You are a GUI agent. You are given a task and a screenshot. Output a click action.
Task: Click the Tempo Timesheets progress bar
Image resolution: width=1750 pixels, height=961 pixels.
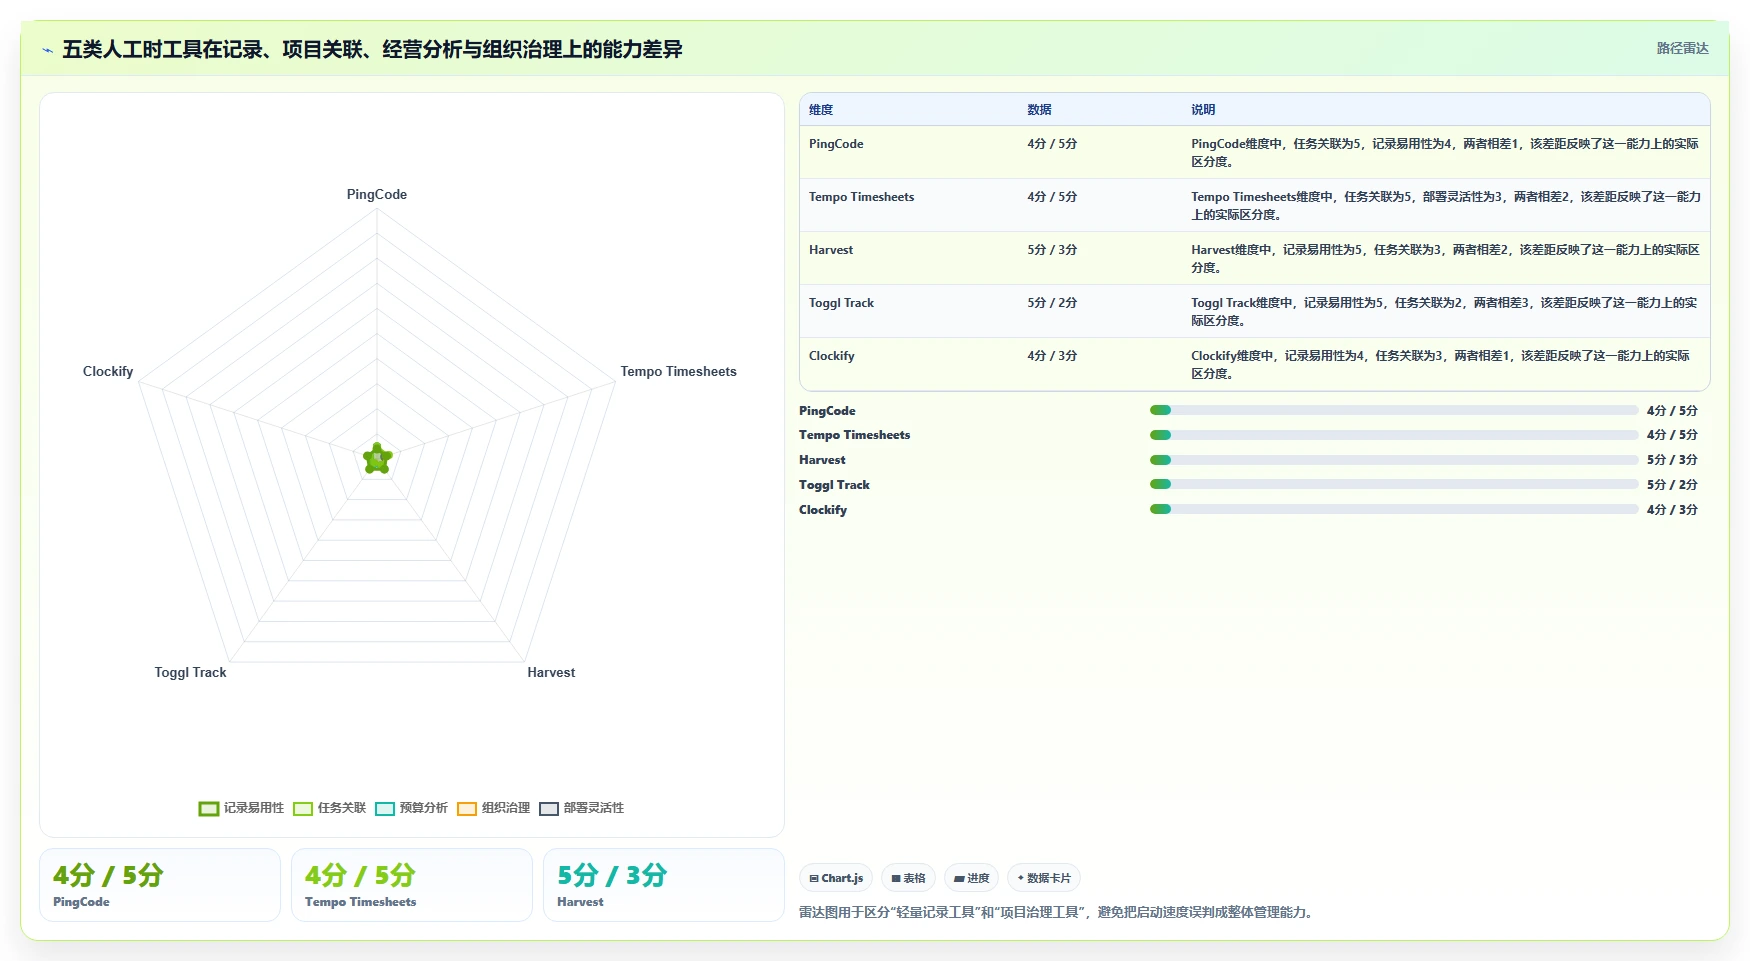1394,435
